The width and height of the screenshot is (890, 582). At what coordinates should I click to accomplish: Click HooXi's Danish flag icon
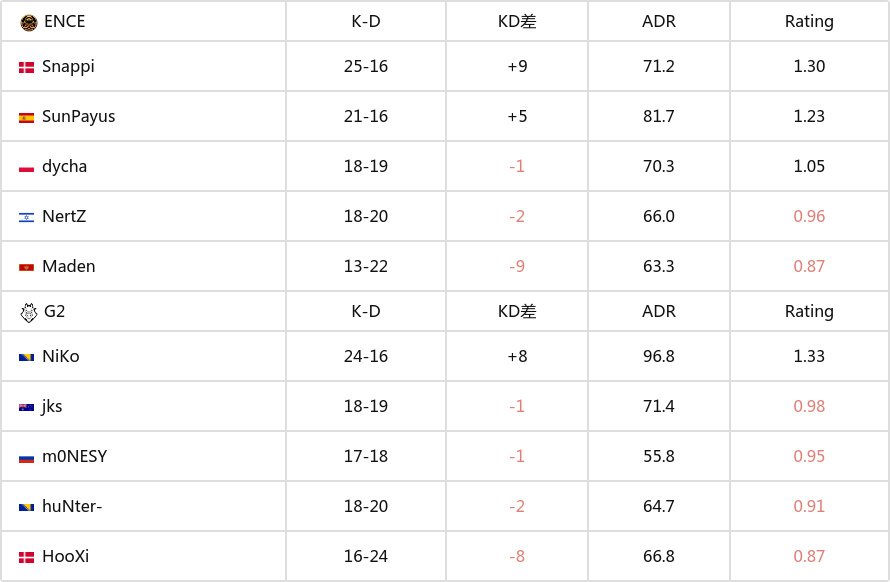tap(26, 558)
